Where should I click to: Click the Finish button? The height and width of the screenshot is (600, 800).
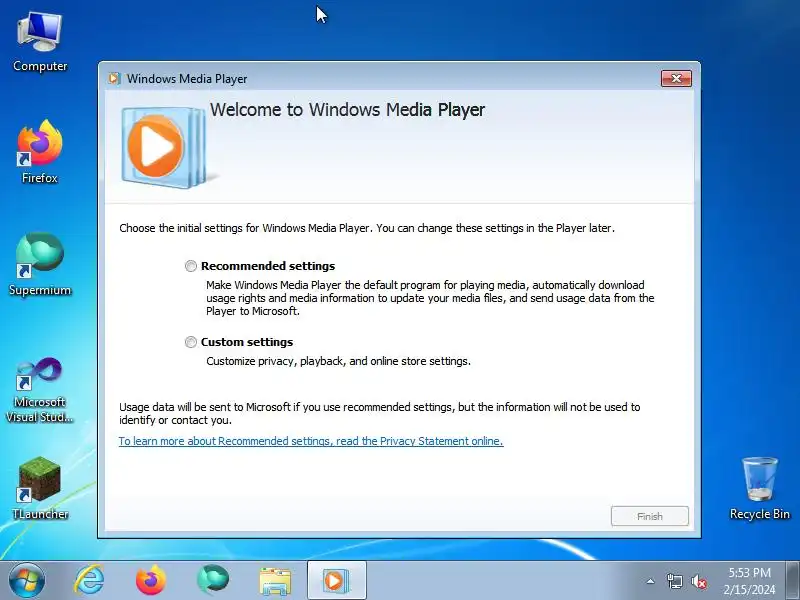(x=649, y=516)
